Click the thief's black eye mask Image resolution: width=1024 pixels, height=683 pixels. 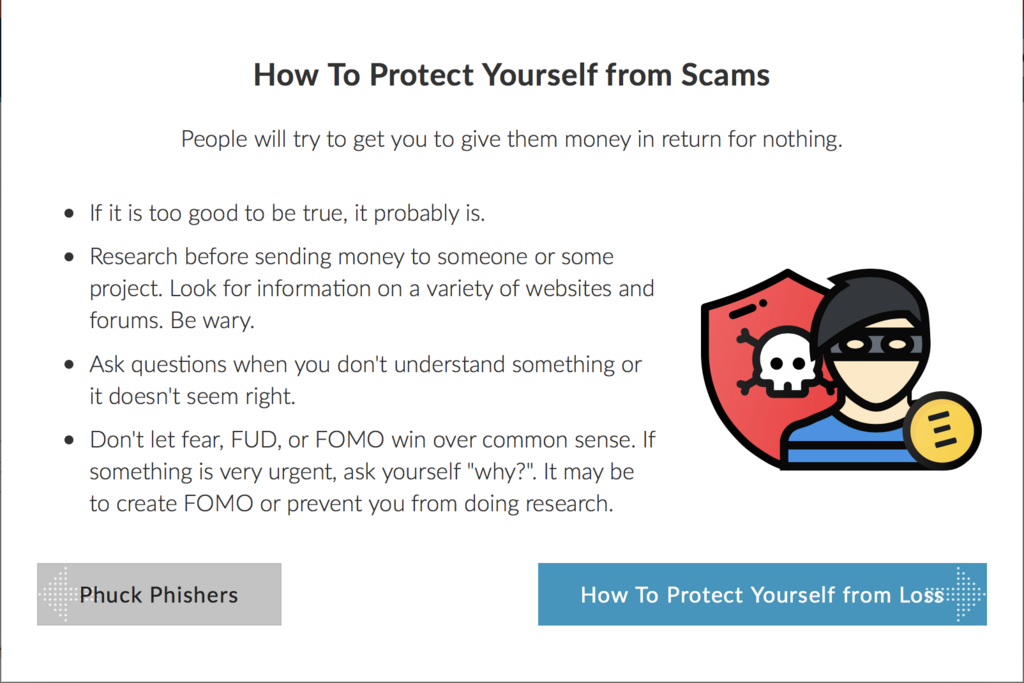pos(876,343)
